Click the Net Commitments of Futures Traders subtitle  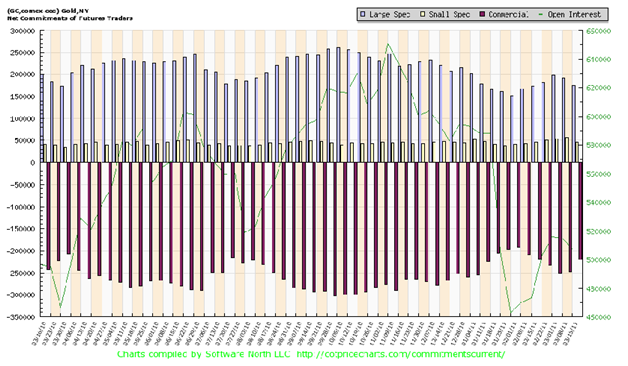click(x=70, y=18)
